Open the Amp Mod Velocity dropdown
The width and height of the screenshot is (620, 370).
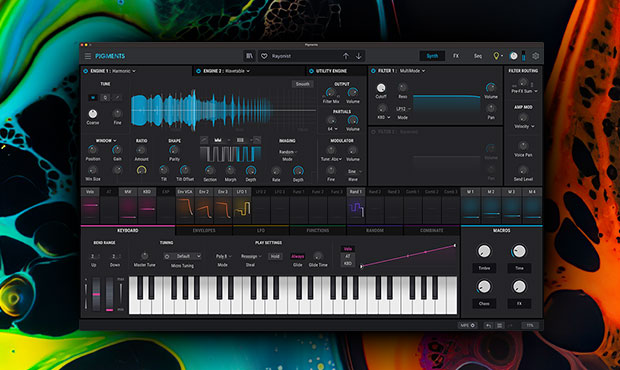524,126
